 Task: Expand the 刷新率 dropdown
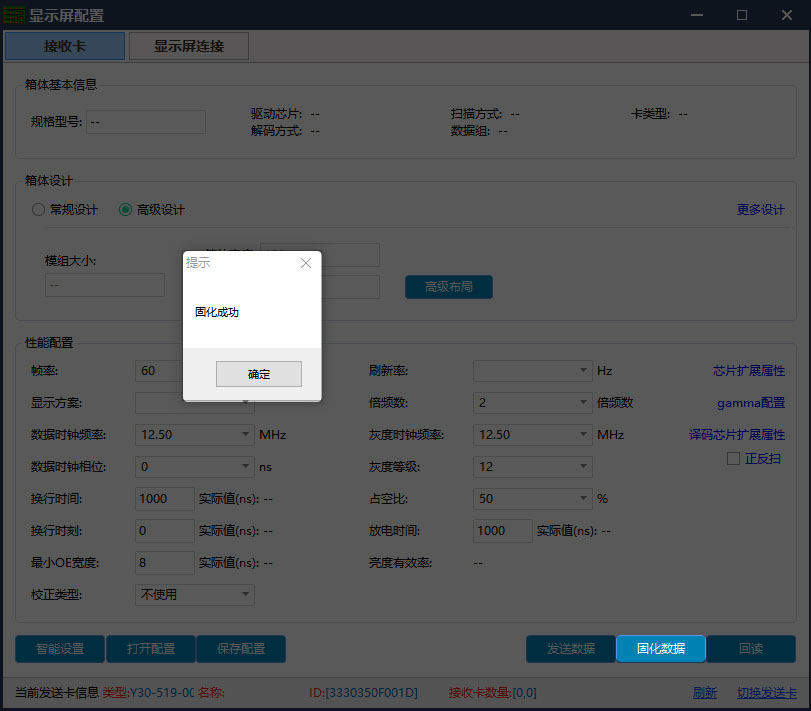pyautogui.click(x=532, y=371)
